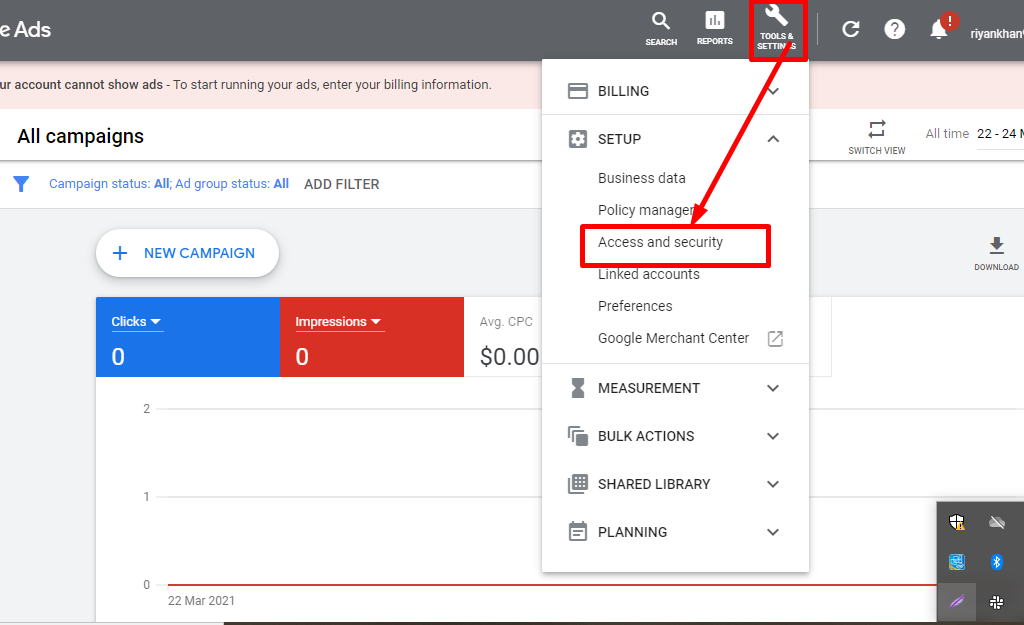Expand the Billing section chevron
Image resolution: width=1024 pixels, height=625 pixels.
773,91
